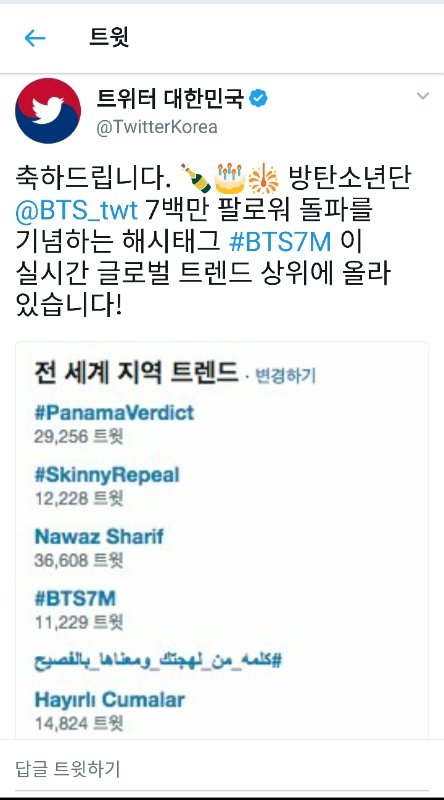Open #BTS7M in the trends list
The image size is (444, 800).
click(x=75, y=598)
